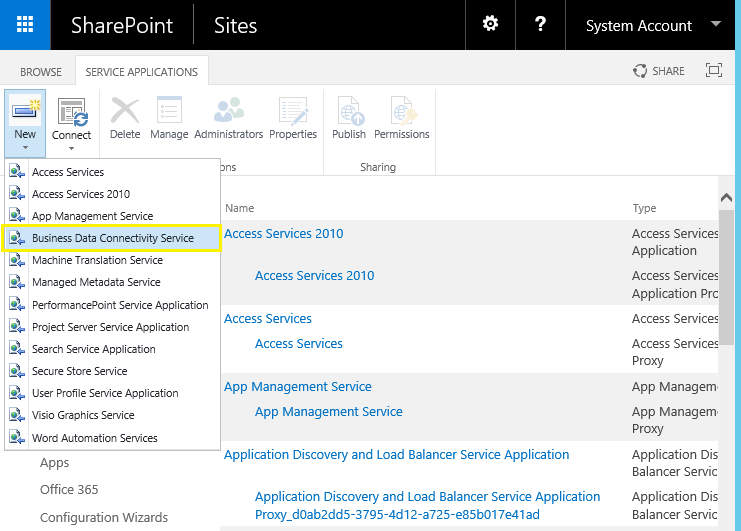Click the Administrators ribbon icon
The image size is (741, 531).
pos(229,110)
